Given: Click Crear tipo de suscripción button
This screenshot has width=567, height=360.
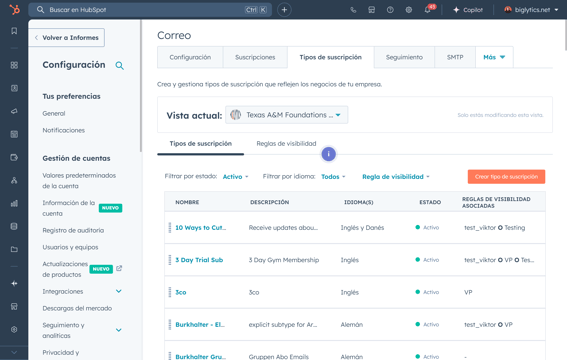Looking at the screenshot, I should 506,177.
